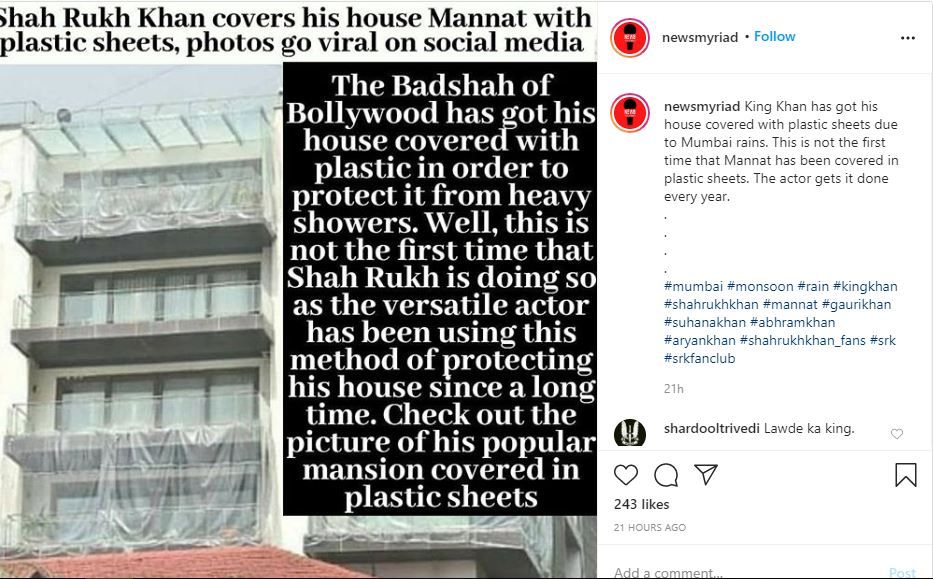The width and height of the screenshot is (933, 579).
Task: Open the newsmyriad profile picture in the header
Action: click(630, 38)
